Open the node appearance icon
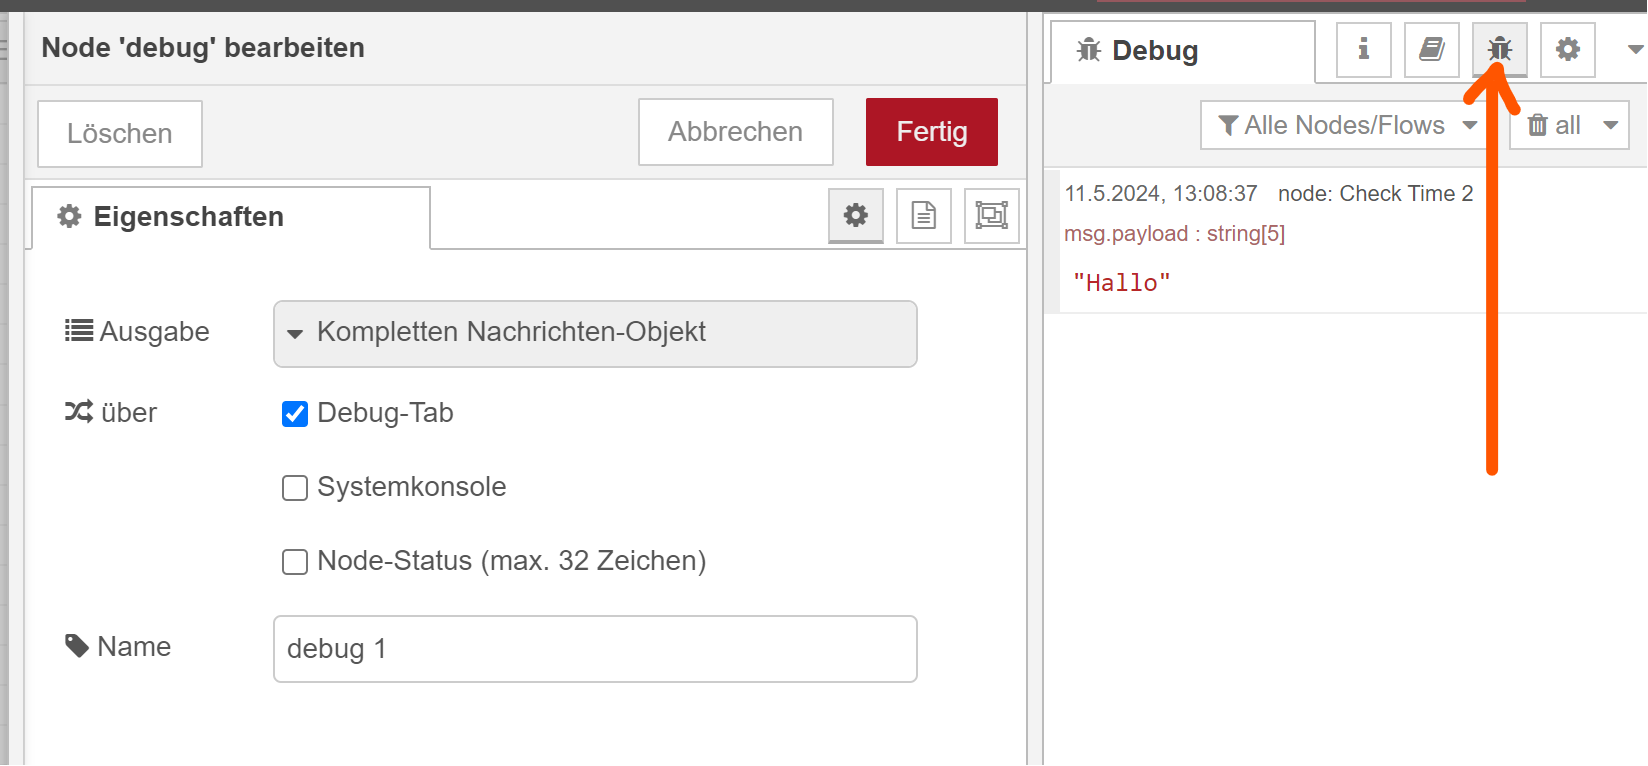The image size is (1648, 766). [992, 215]
